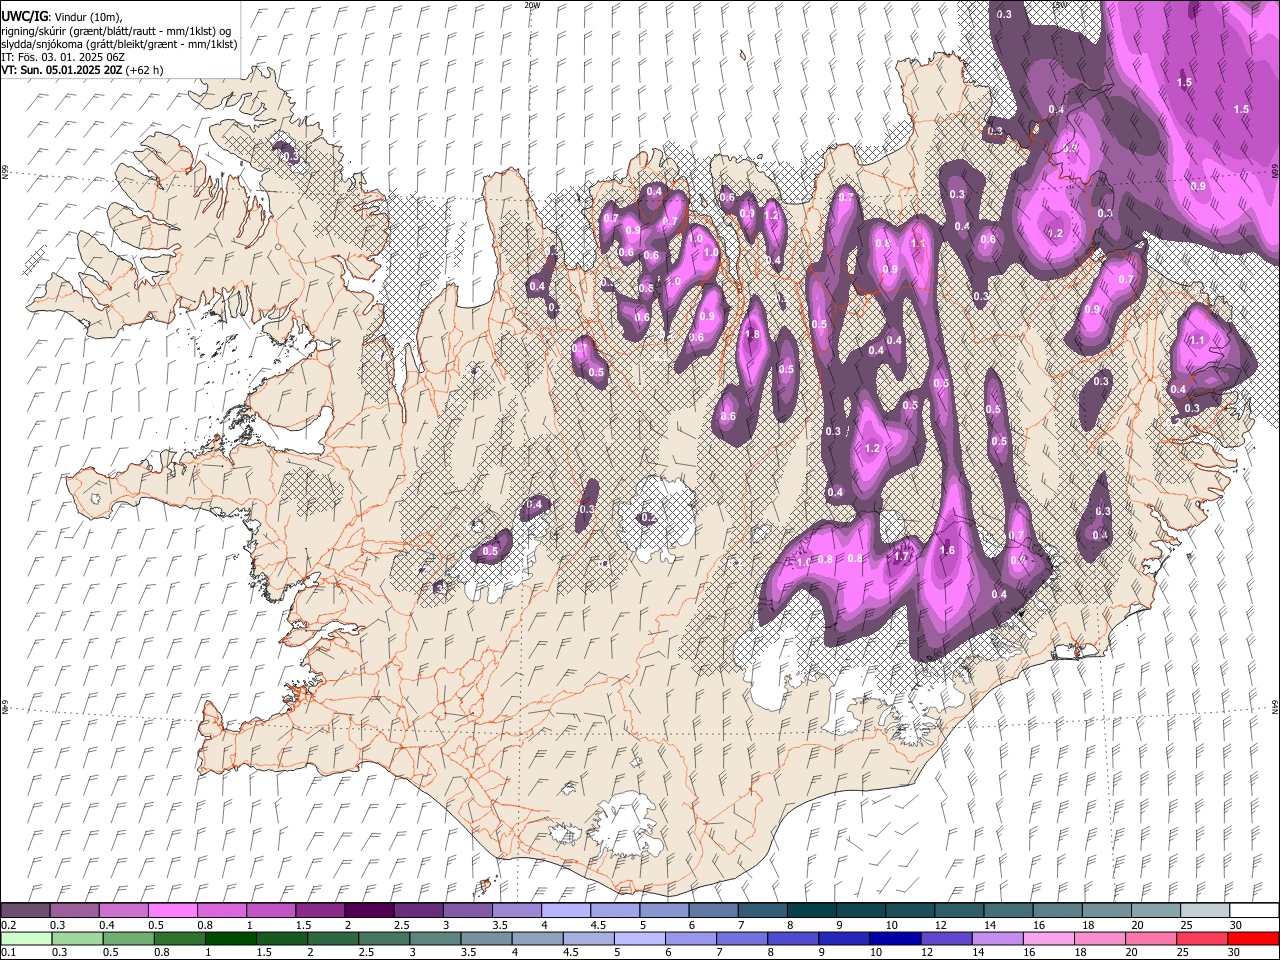Click the "30" label under the rain legend
The width and height of the screenshot is (1280, 960).
(x=1233, y=953)
